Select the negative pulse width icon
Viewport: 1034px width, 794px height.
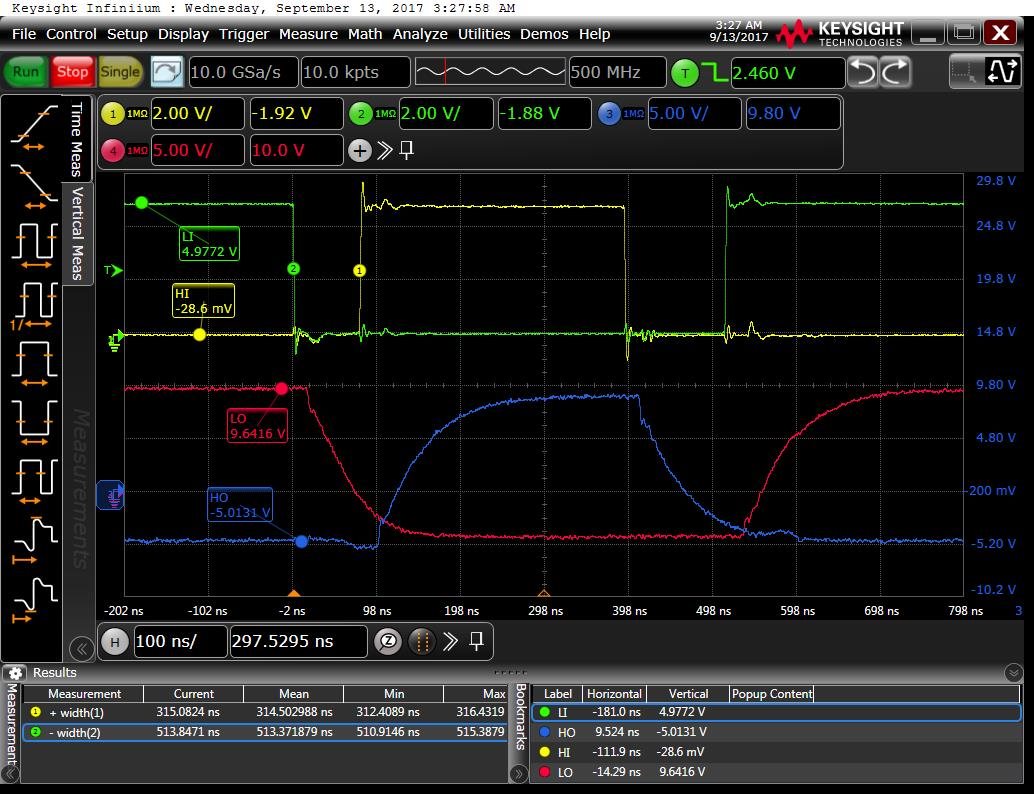tap(34, 423)
